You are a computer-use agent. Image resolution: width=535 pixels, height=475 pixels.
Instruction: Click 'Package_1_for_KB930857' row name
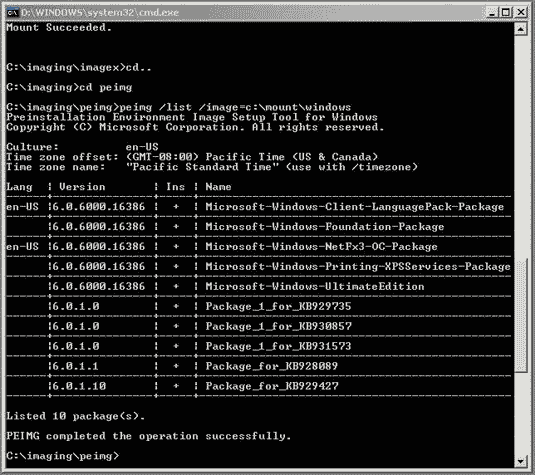coord(278,326)
